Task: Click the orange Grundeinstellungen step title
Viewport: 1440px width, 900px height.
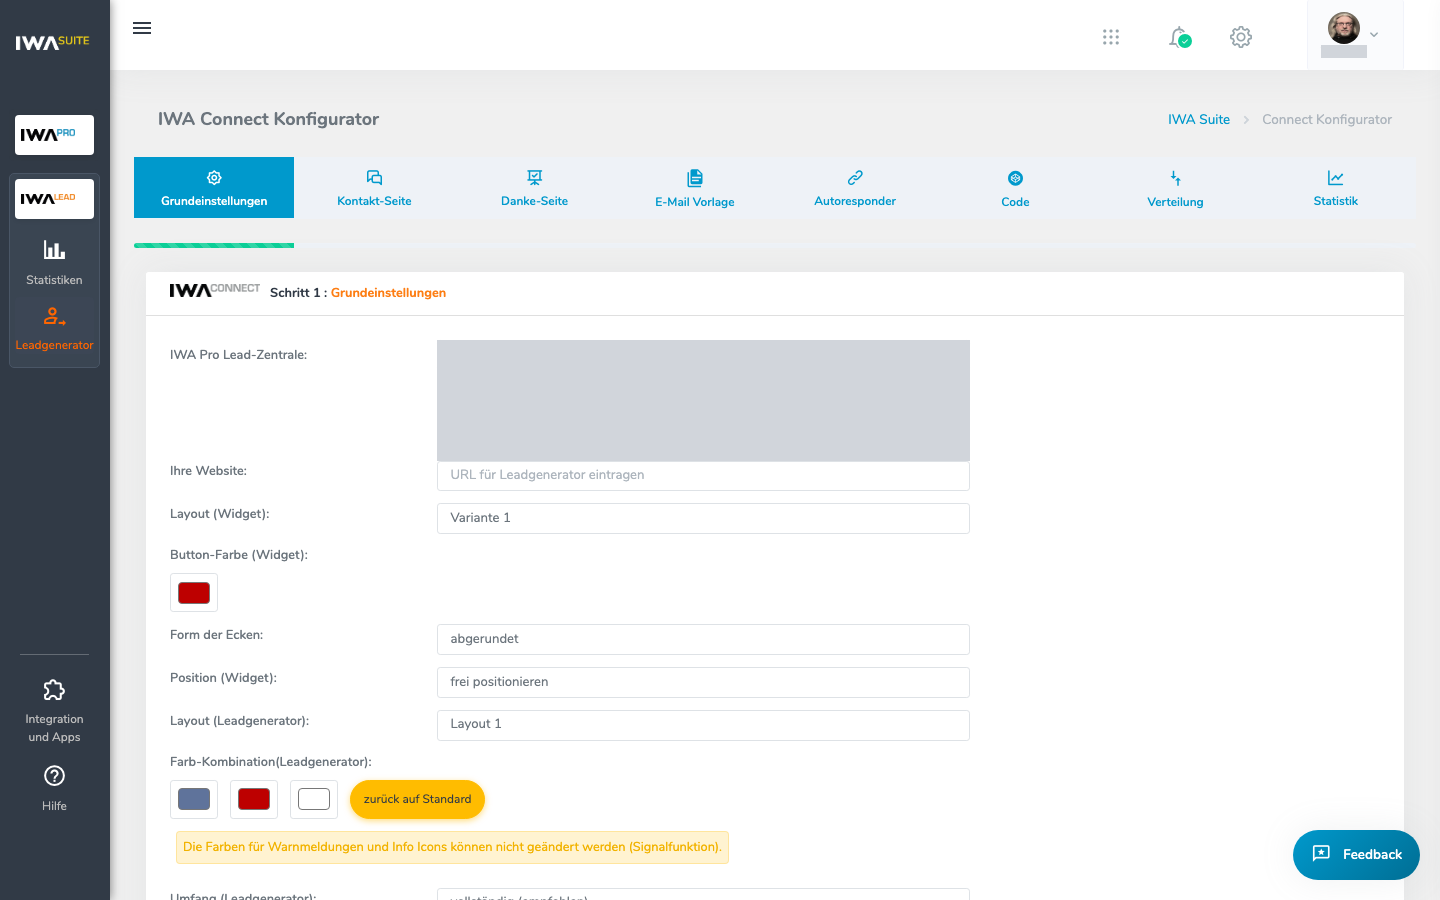Action: point(388,293)
